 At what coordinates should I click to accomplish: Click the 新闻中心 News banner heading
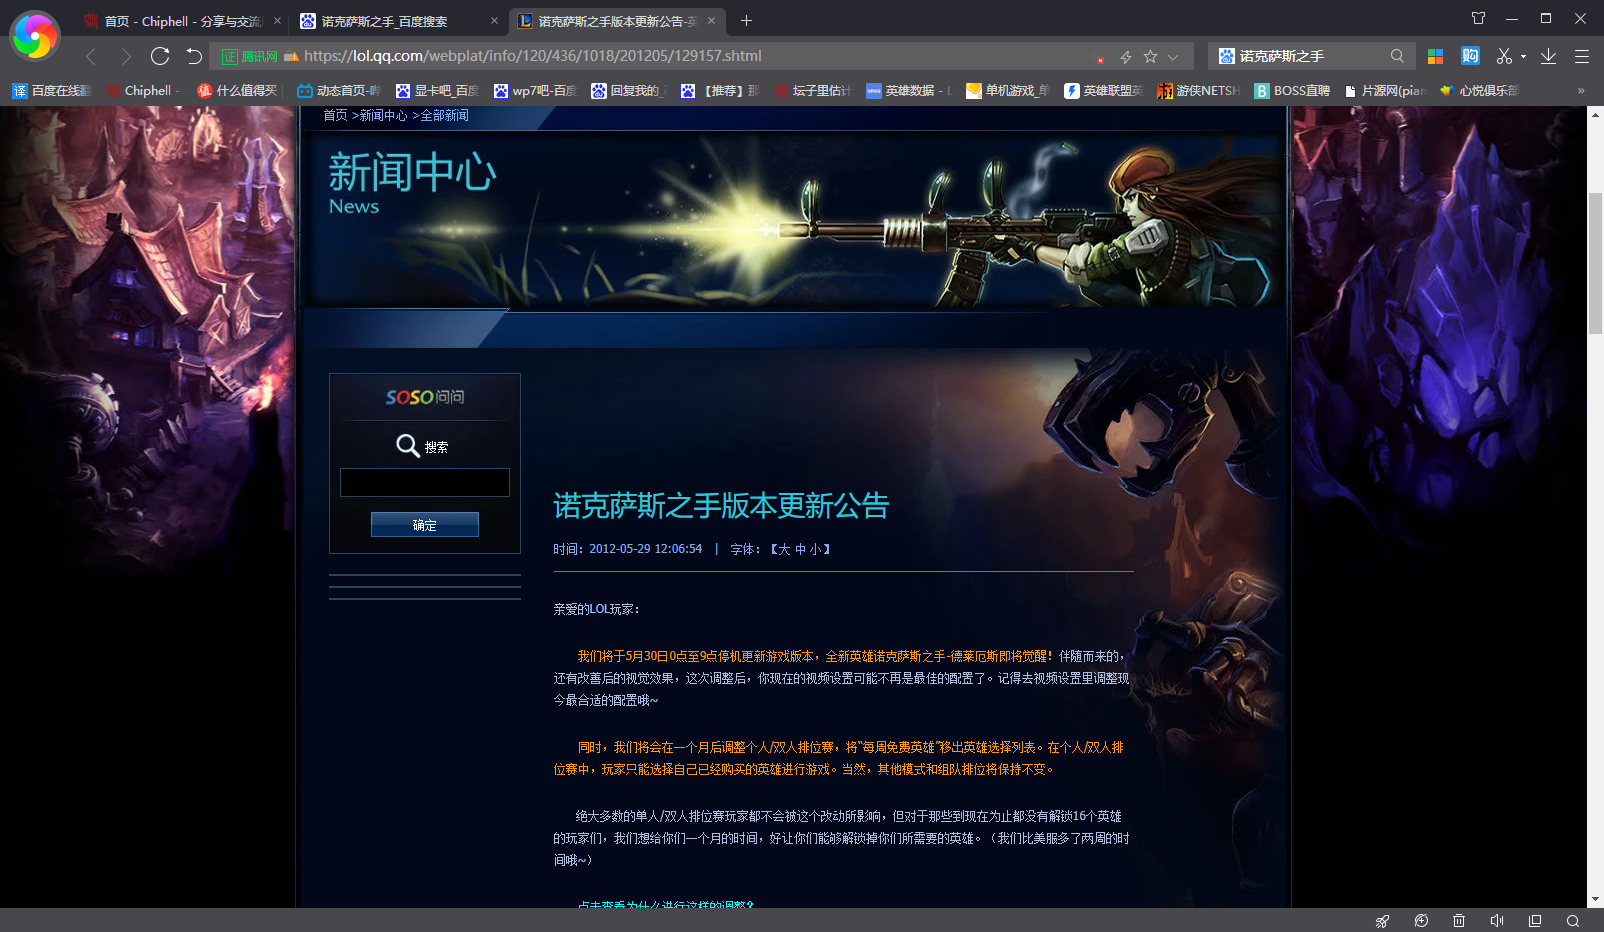412,183
